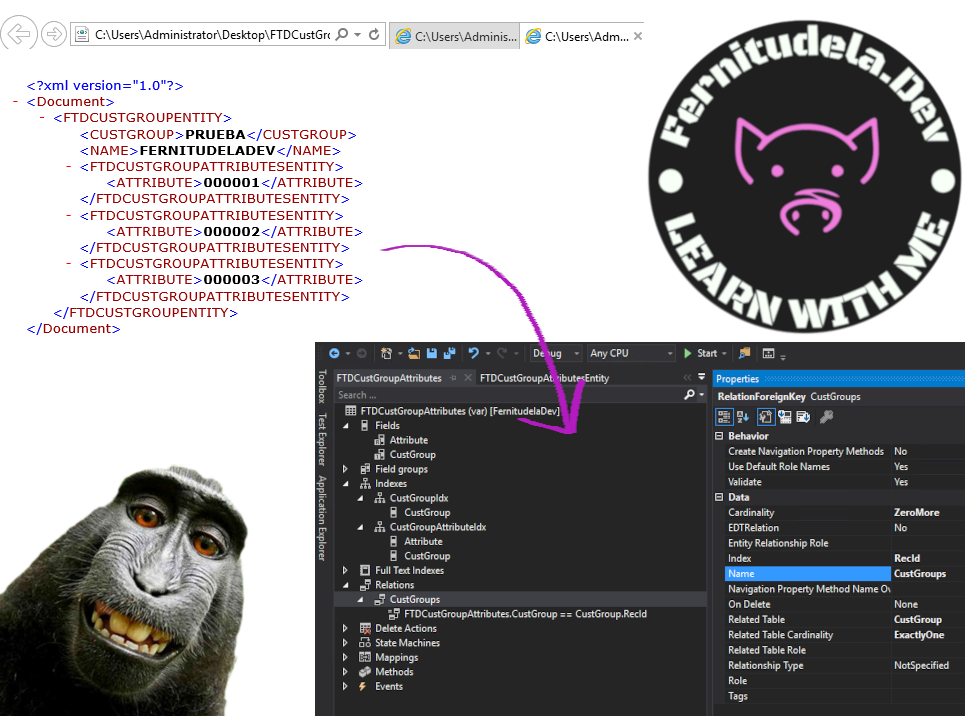The image size is (965, 716).
Task: Click the browser Back arrow button
Action: pyautogui.click(x=19, y=34)
